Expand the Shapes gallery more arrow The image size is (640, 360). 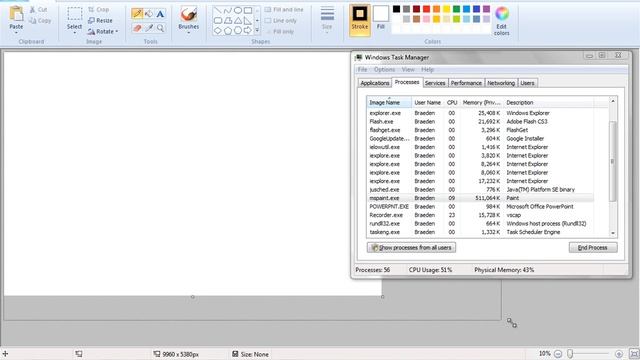coord(257,30)
